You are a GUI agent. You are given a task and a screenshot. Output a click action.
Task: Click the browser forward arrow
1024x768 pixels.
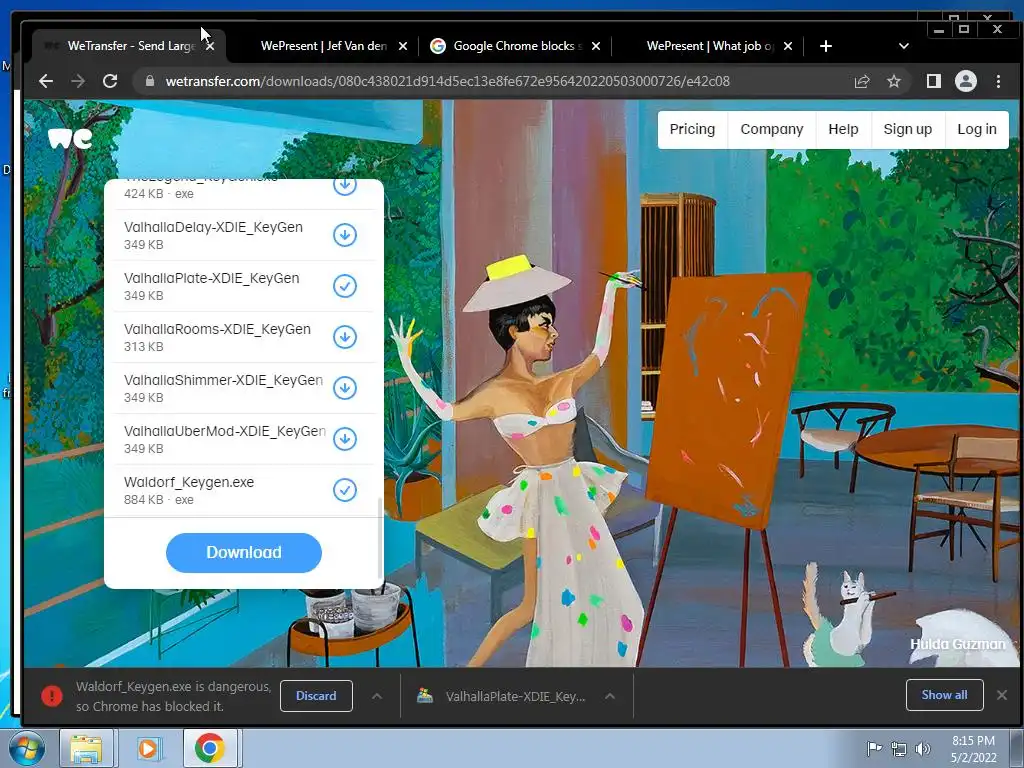pyautogui.click(x=78, y=81)
